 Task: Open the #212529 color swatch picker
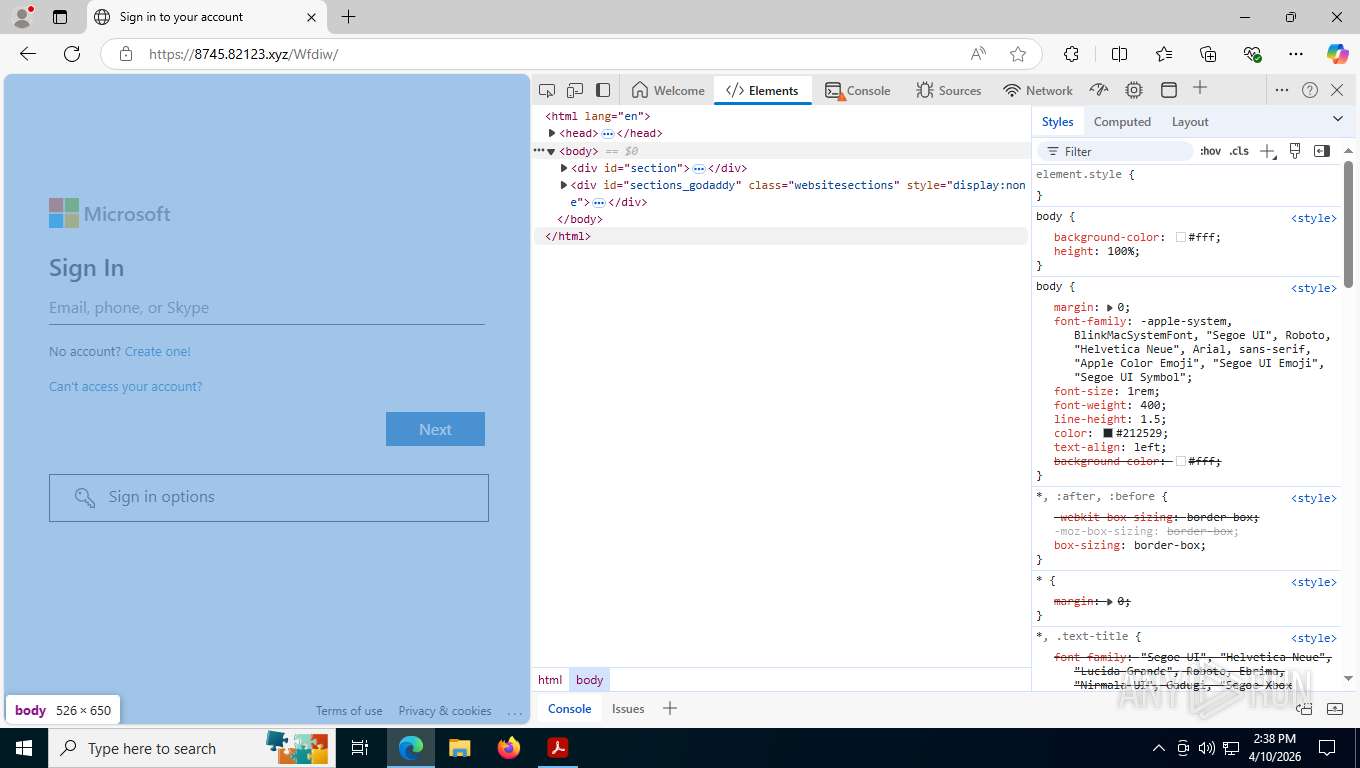[1108, 434]
